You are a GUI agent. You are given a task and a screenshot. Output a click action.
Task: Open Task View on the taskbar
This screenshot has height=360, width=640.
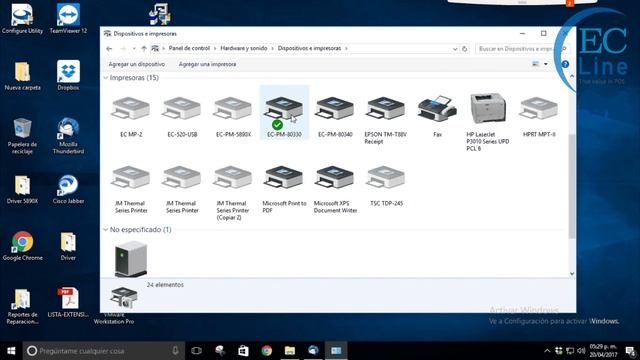click(x=196, y=351)
